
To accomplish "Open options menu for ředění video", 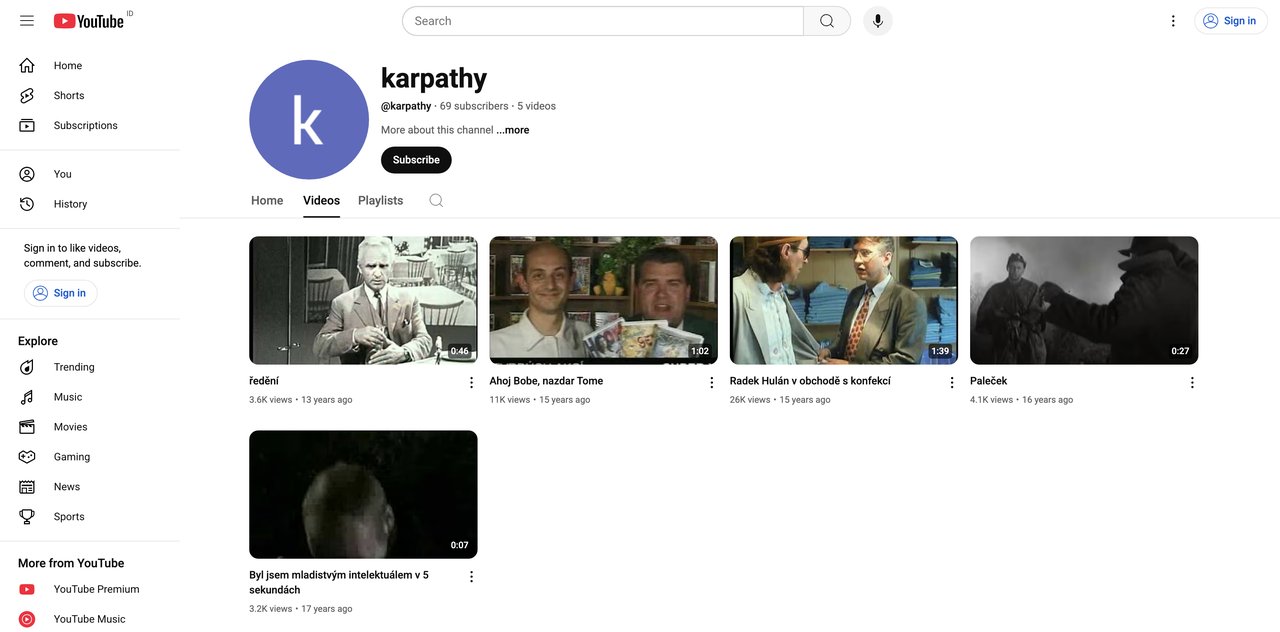I will 472,383.
